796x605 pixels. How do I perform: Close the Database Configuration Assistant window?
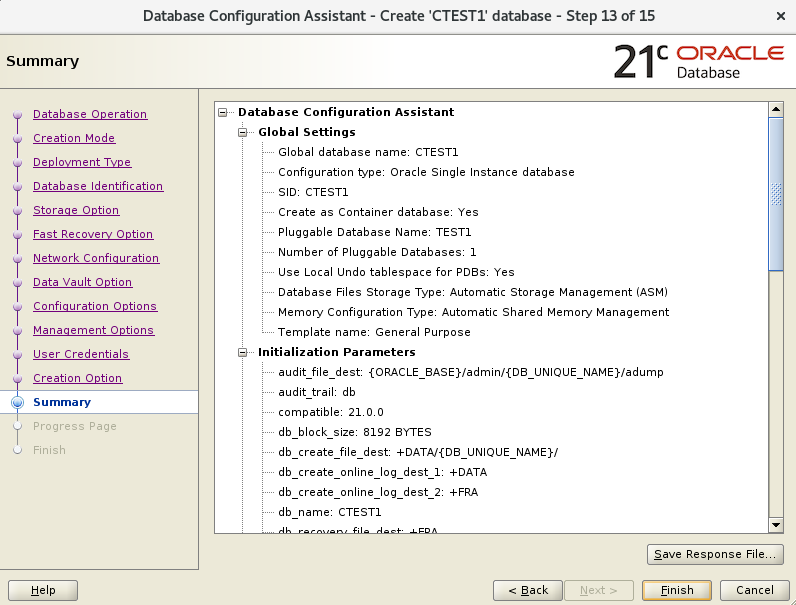(x=781, y=16)
